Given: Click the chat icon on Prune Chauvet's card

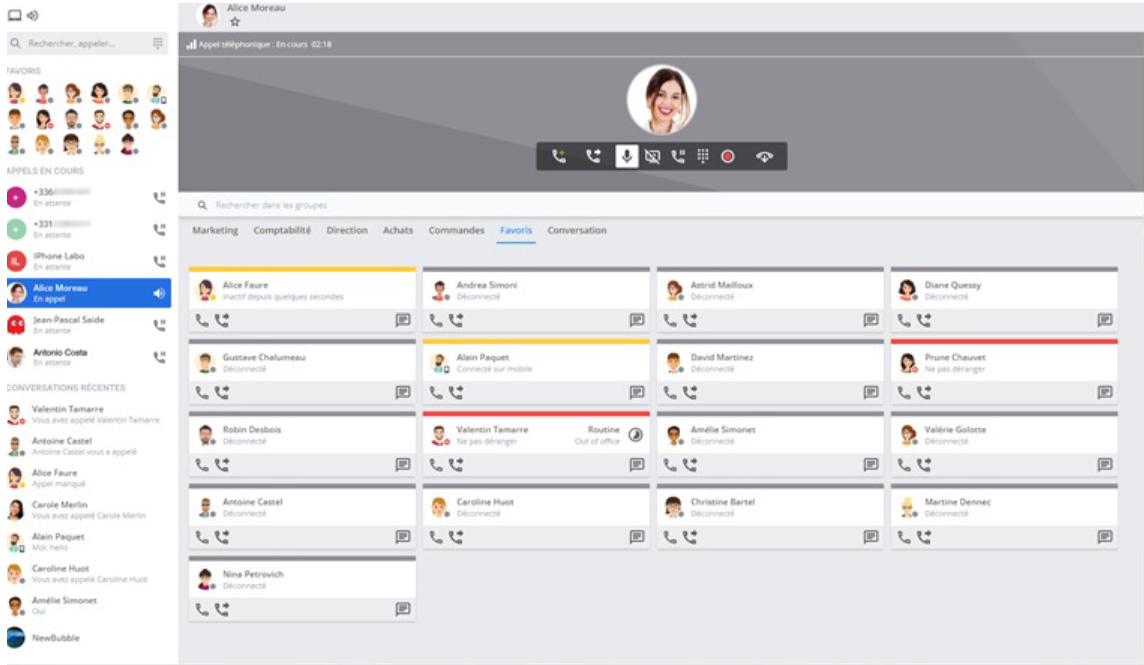Looking at the screenshot, I should [1105, 393].
